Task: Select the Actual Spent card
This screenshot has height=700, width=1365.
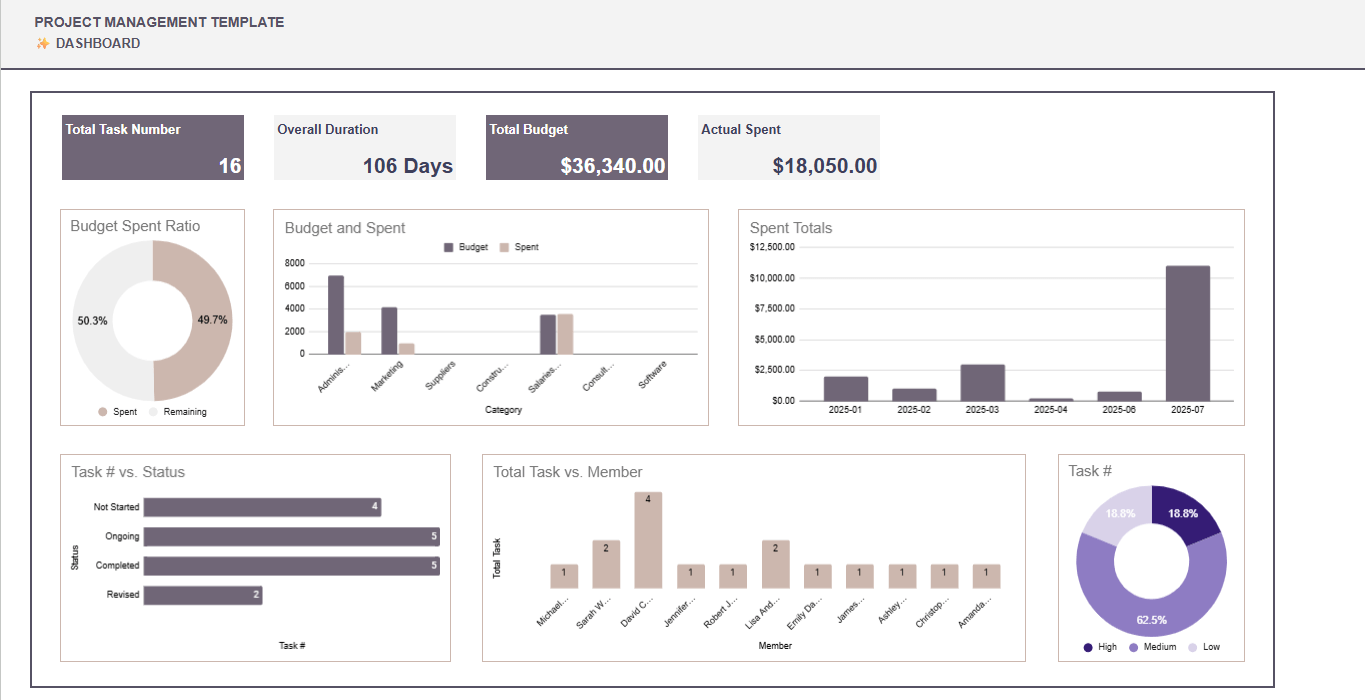Action: (x=788, y=147)
